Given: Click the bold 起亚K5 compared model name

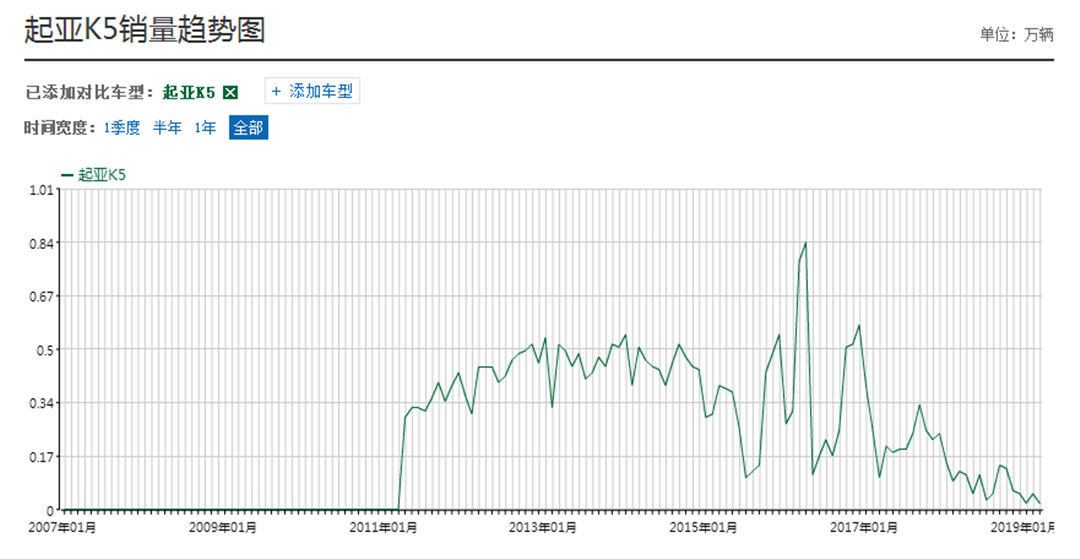Looking at the screenshot, I should pyautogui.click(x=189, y=92).
